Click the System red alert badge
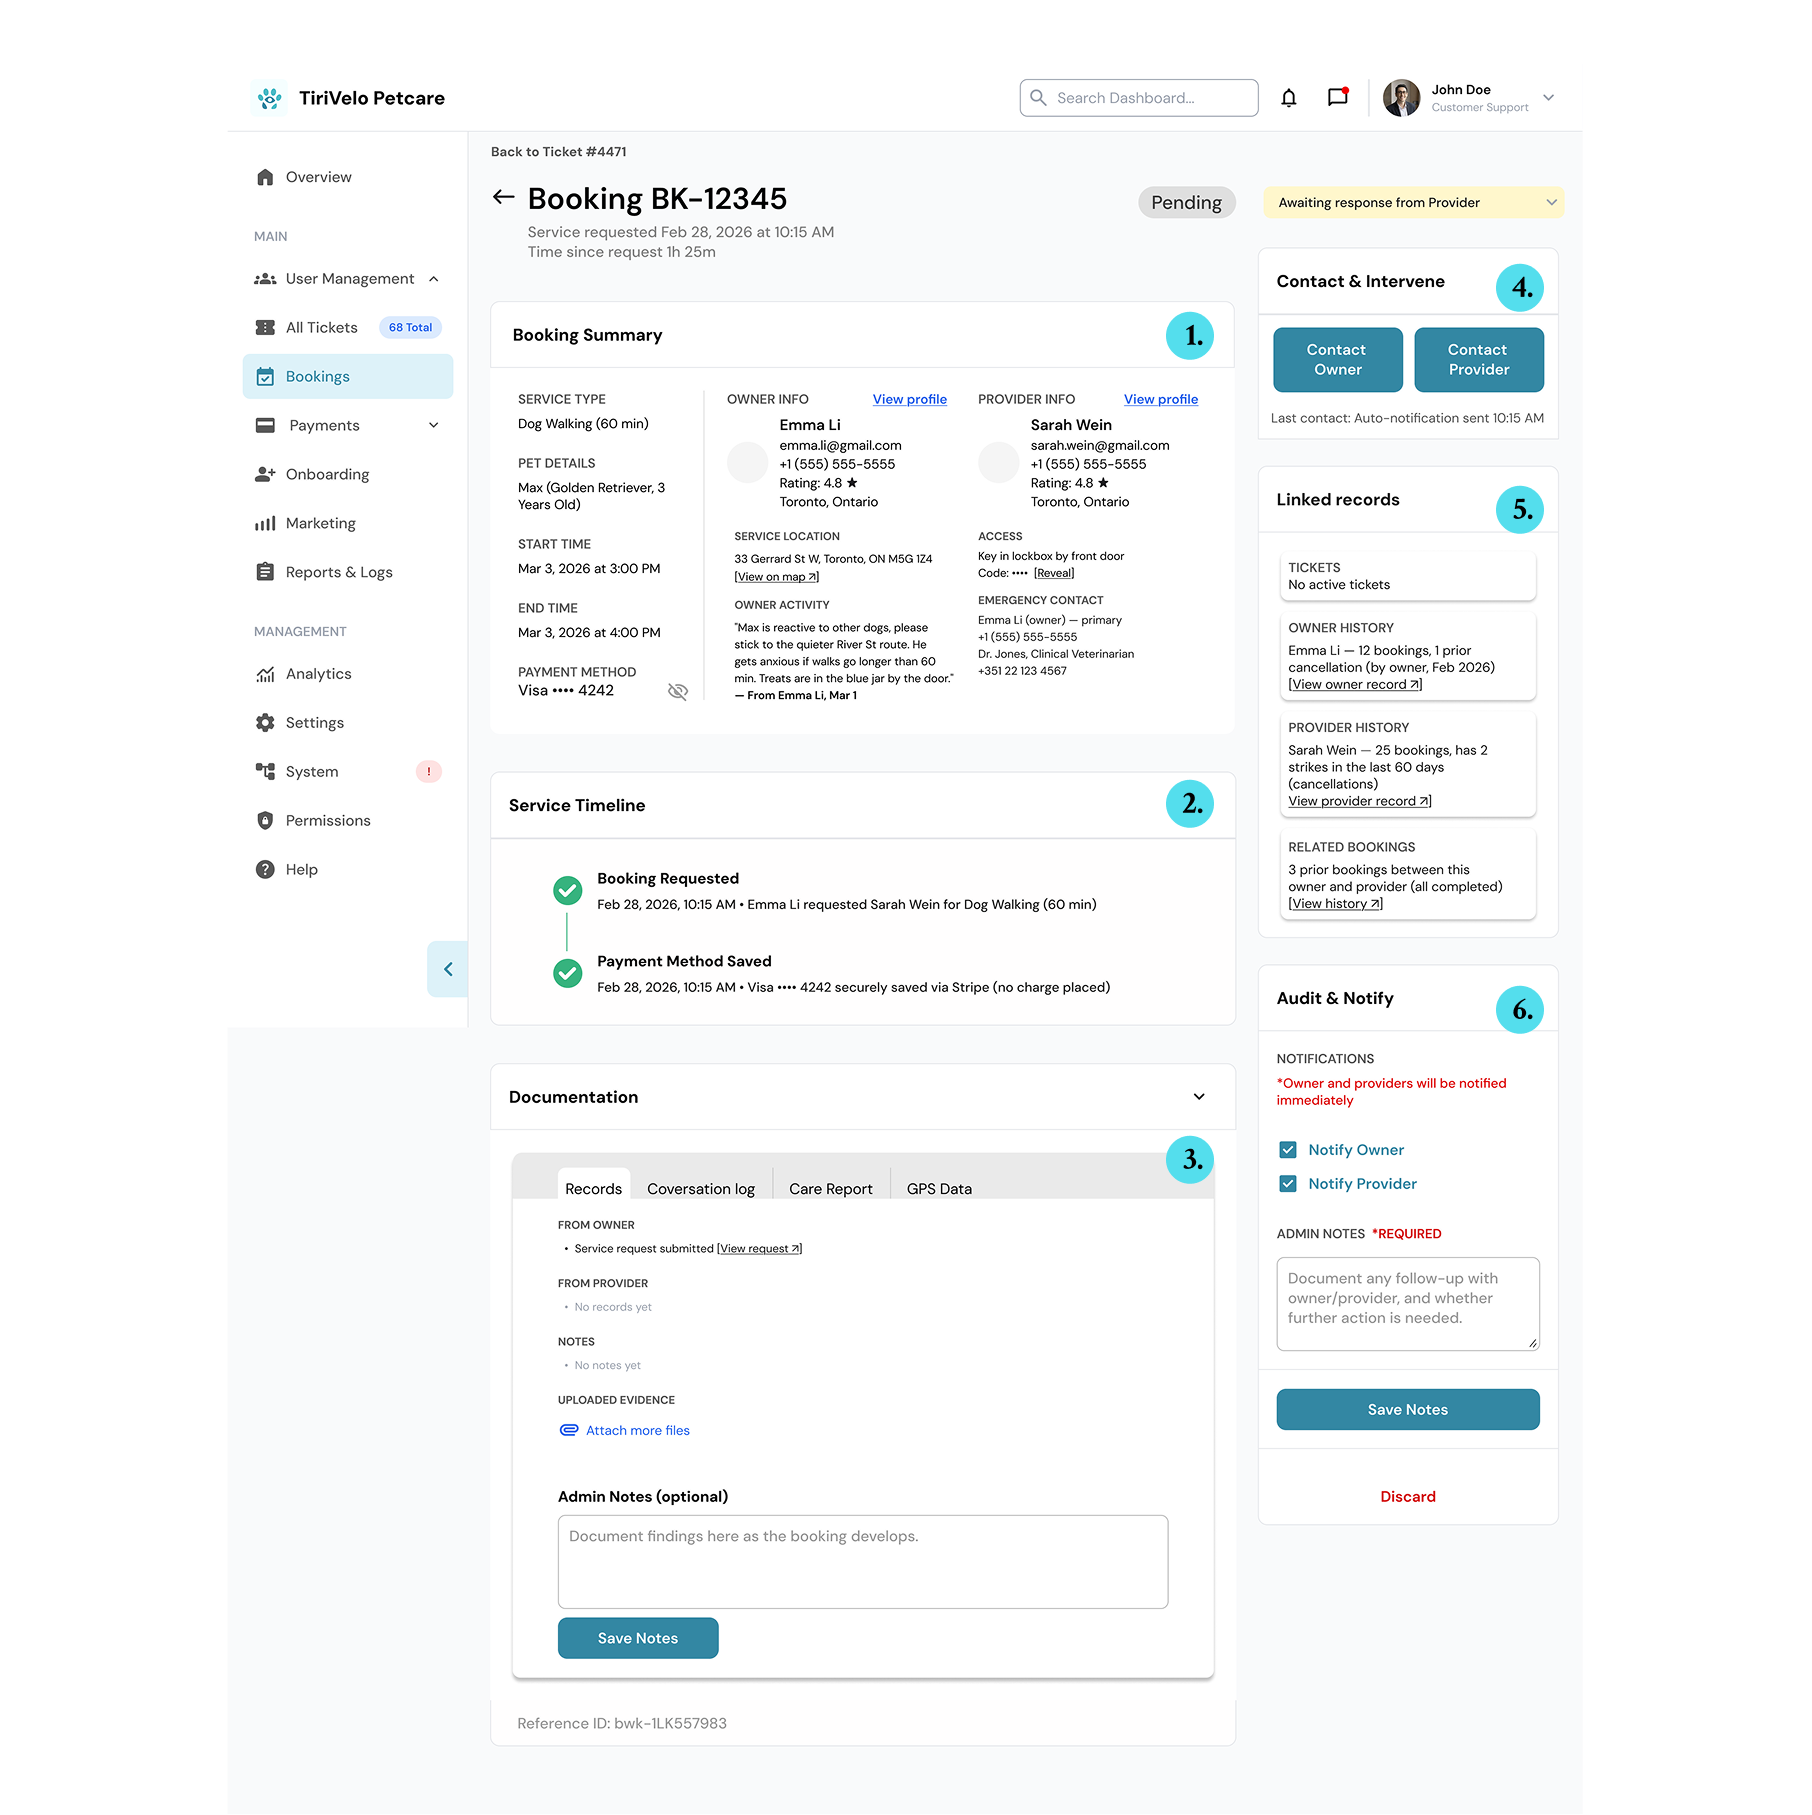Image resolution: width=1812 pixels, height=1815 pixels. coord(429,772)
